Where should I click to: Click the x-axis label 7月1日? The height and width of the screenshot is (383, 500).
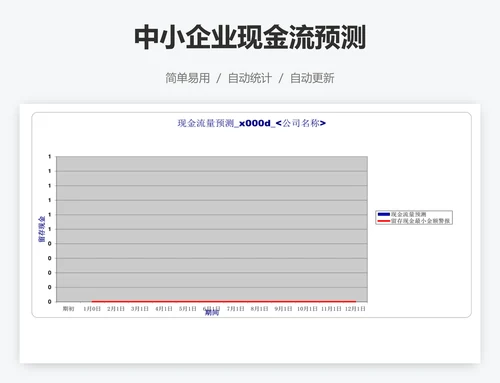235,309
